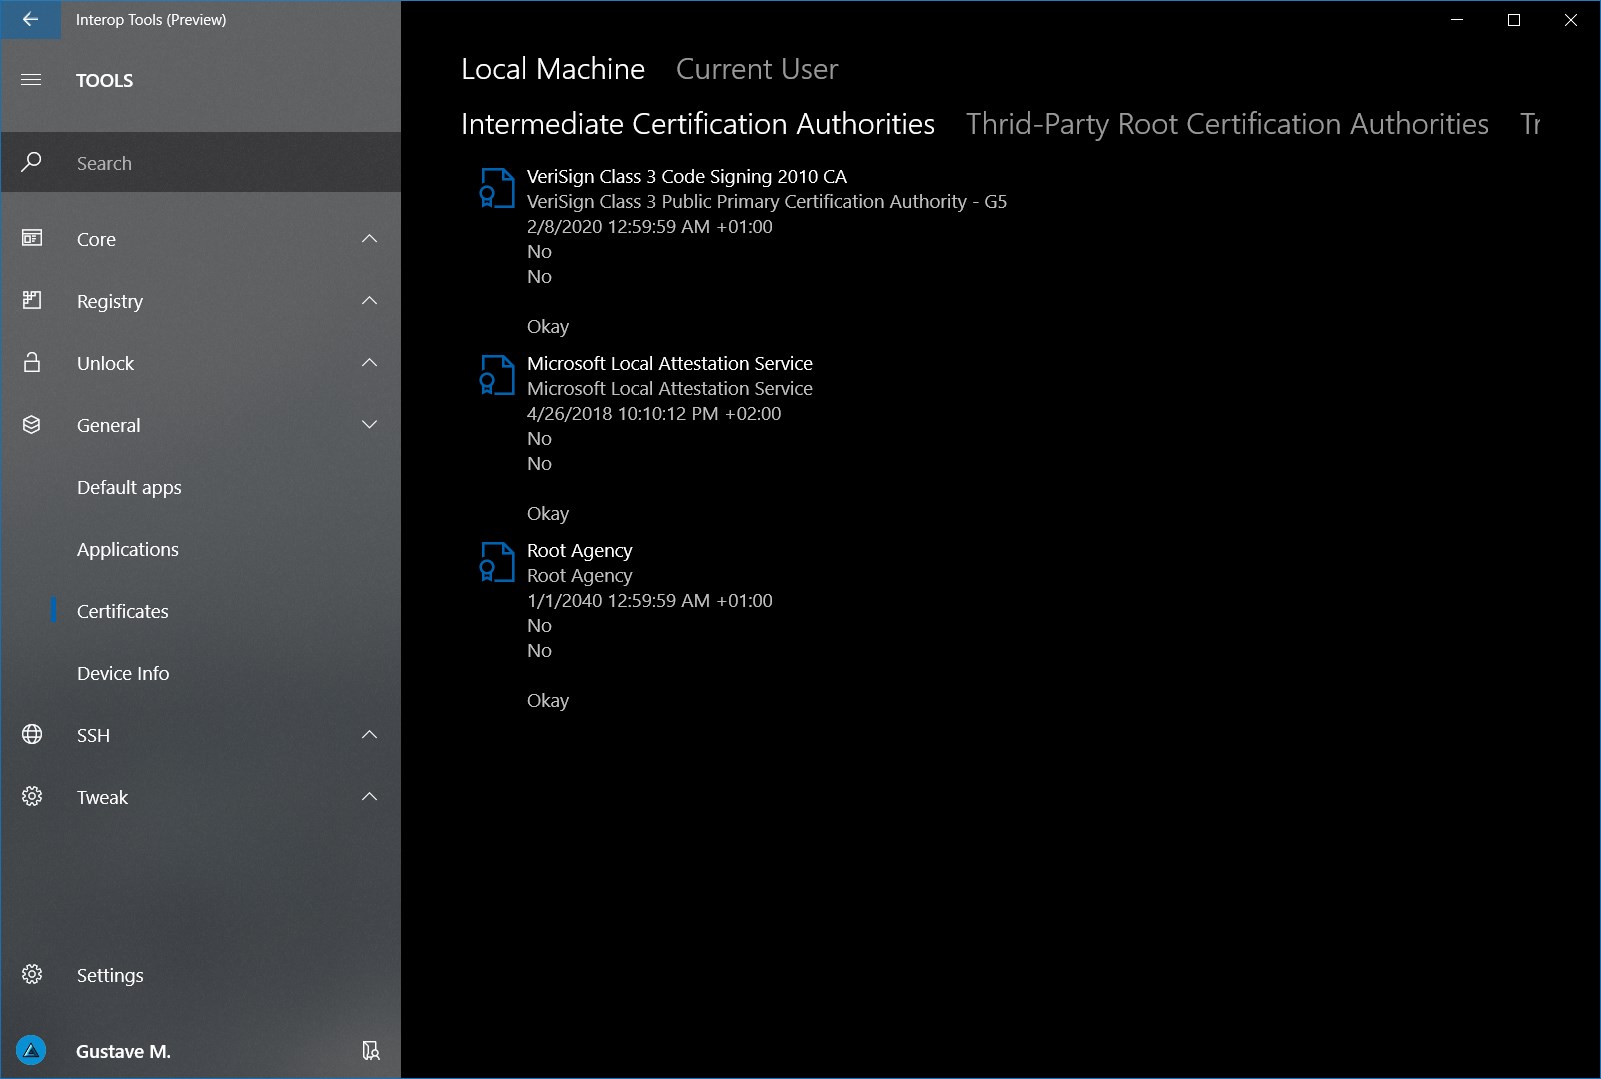Open Device Info page
The image size is (1601, 1079).
123,674
